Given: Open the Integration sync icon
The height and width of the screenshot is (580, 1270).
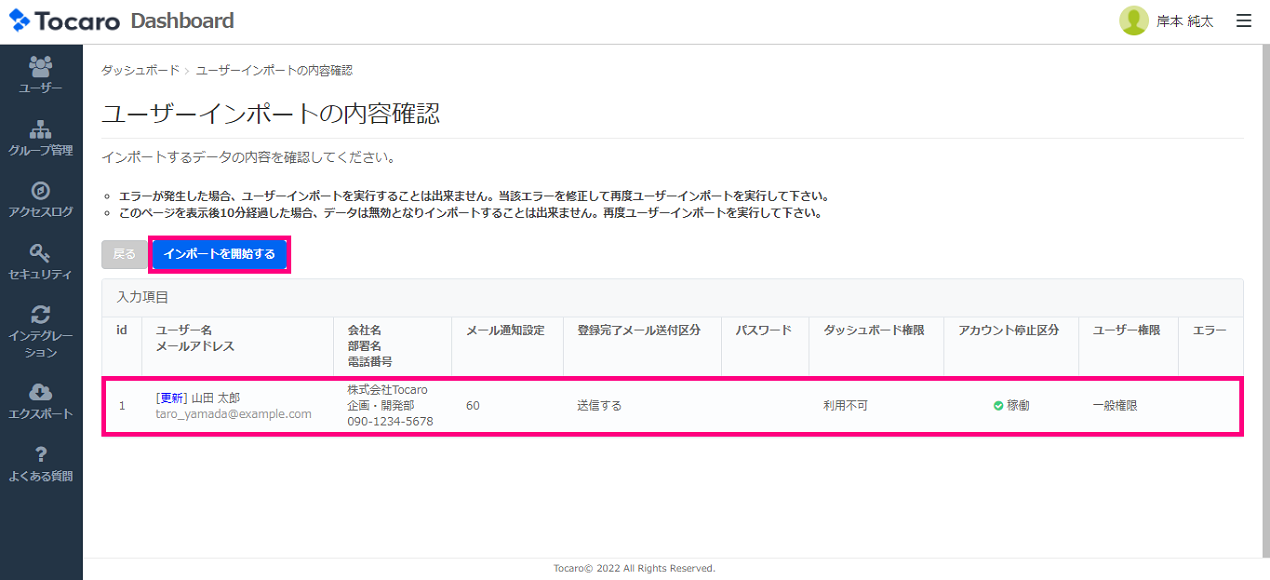Looking at the screenshot, I should [41, 315].
